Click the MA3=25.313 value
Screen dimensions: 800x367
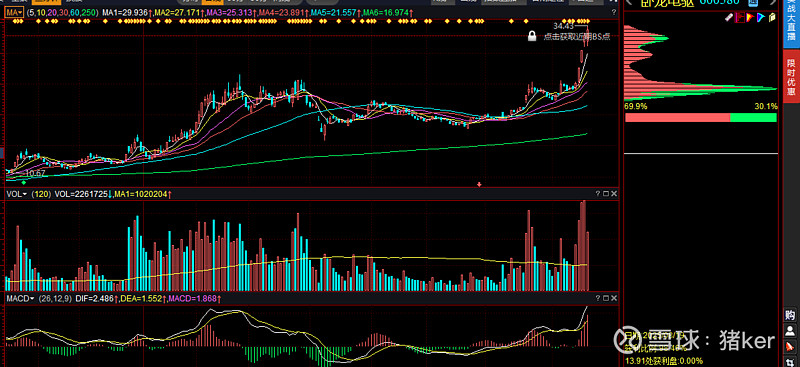(x=230, y=11)
